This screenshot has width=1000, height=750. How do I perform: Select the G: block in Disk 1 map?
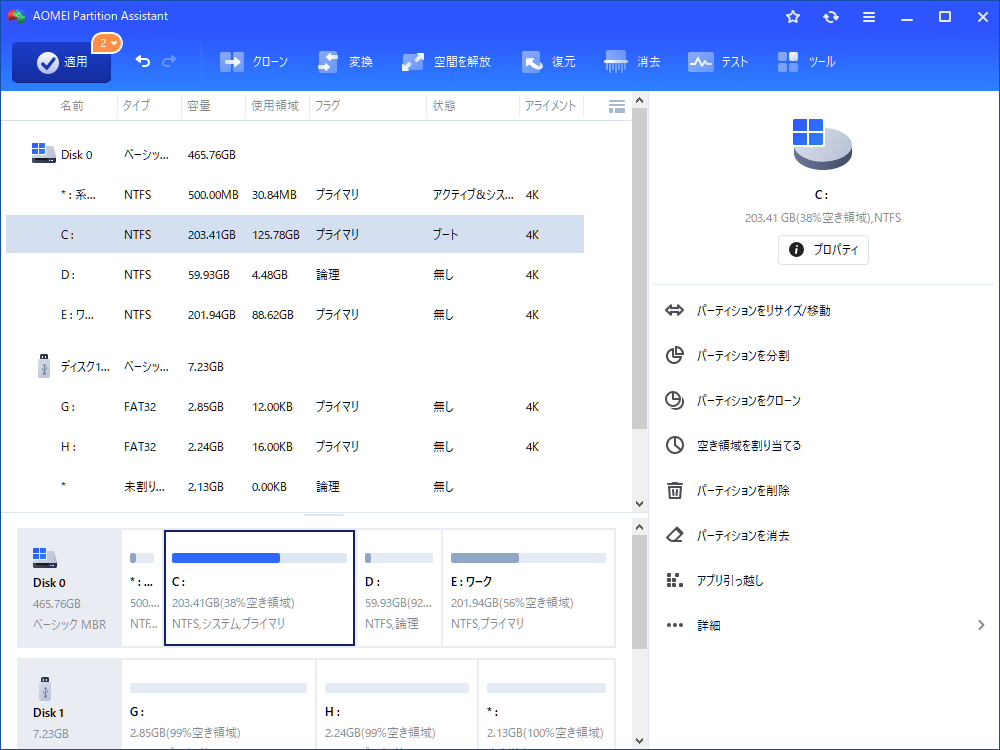coord(218,705)
